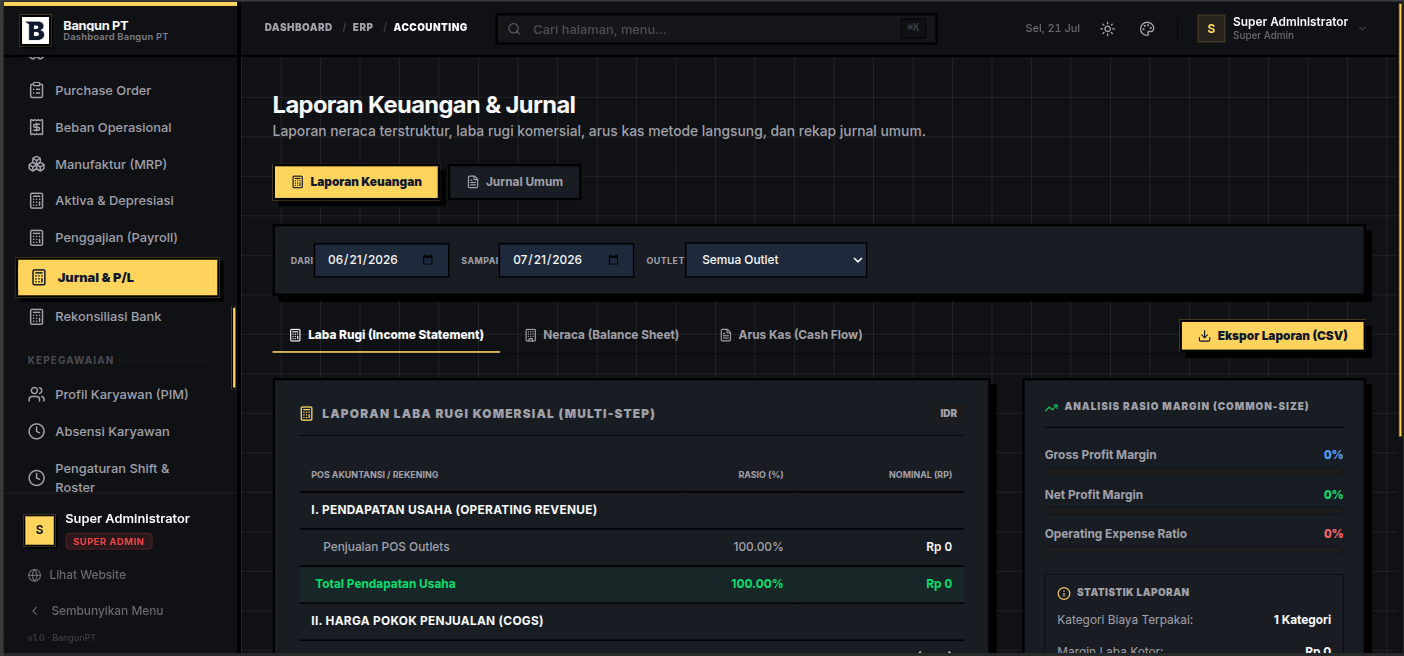Click the search magnifier icon
Screen dimensions: 1404x656
[x=514, y=29]
